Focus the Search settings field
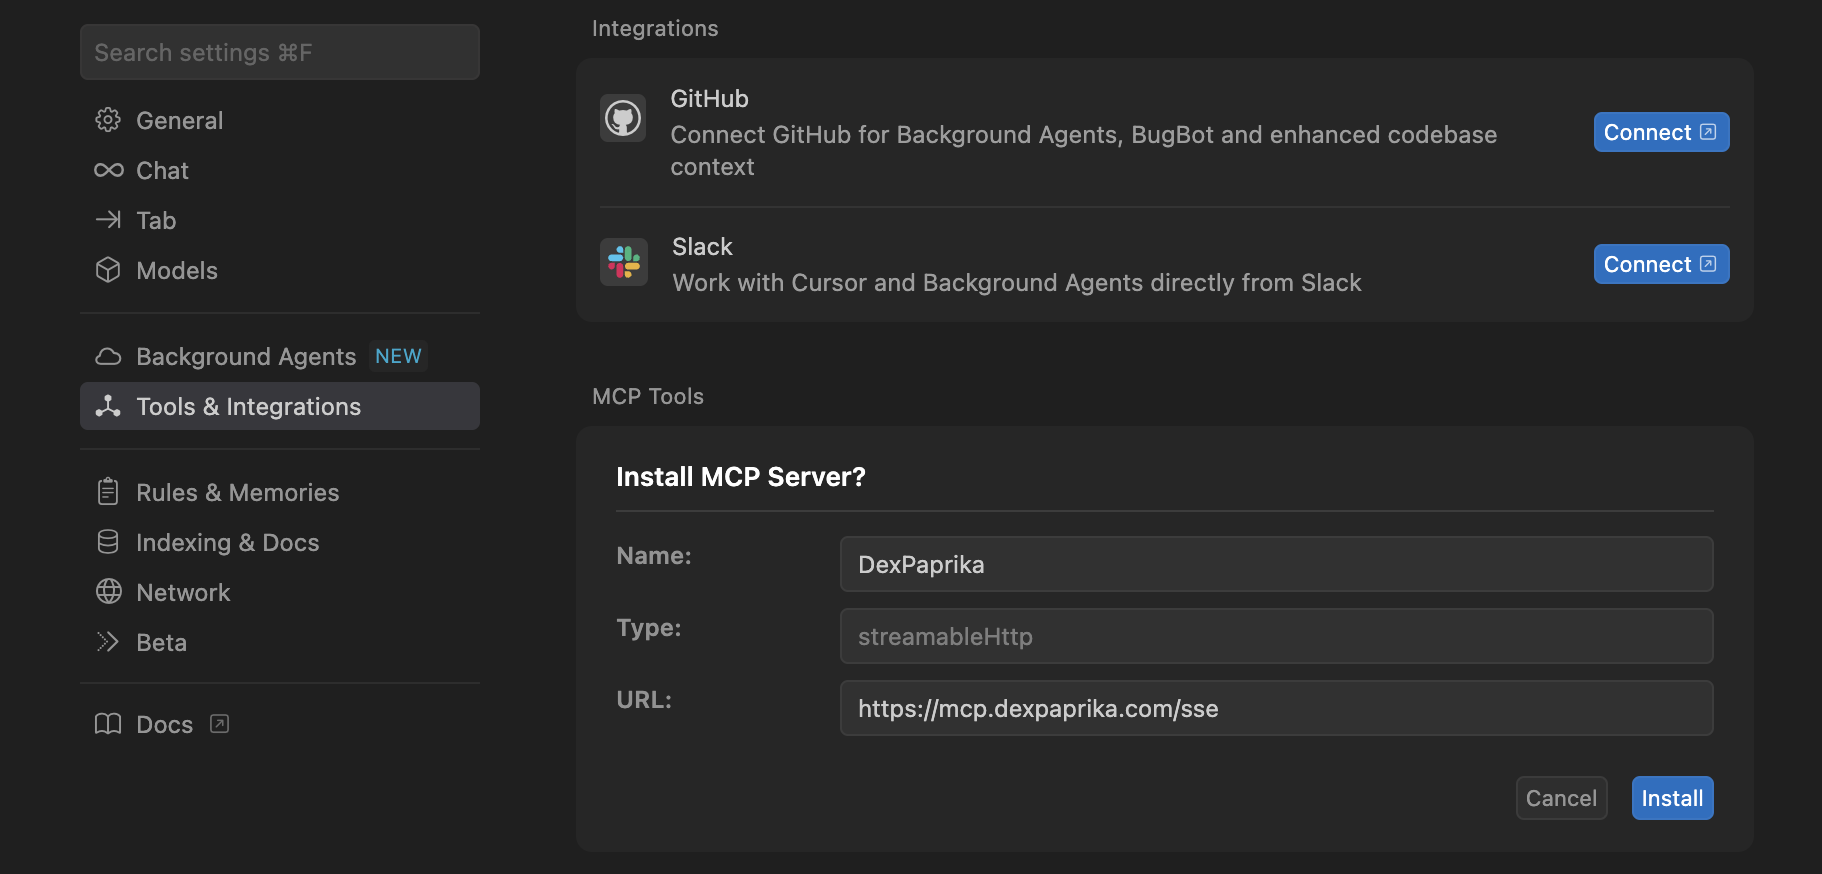The height and width of the screenshot is (874, 1822). tap(280, 52)
